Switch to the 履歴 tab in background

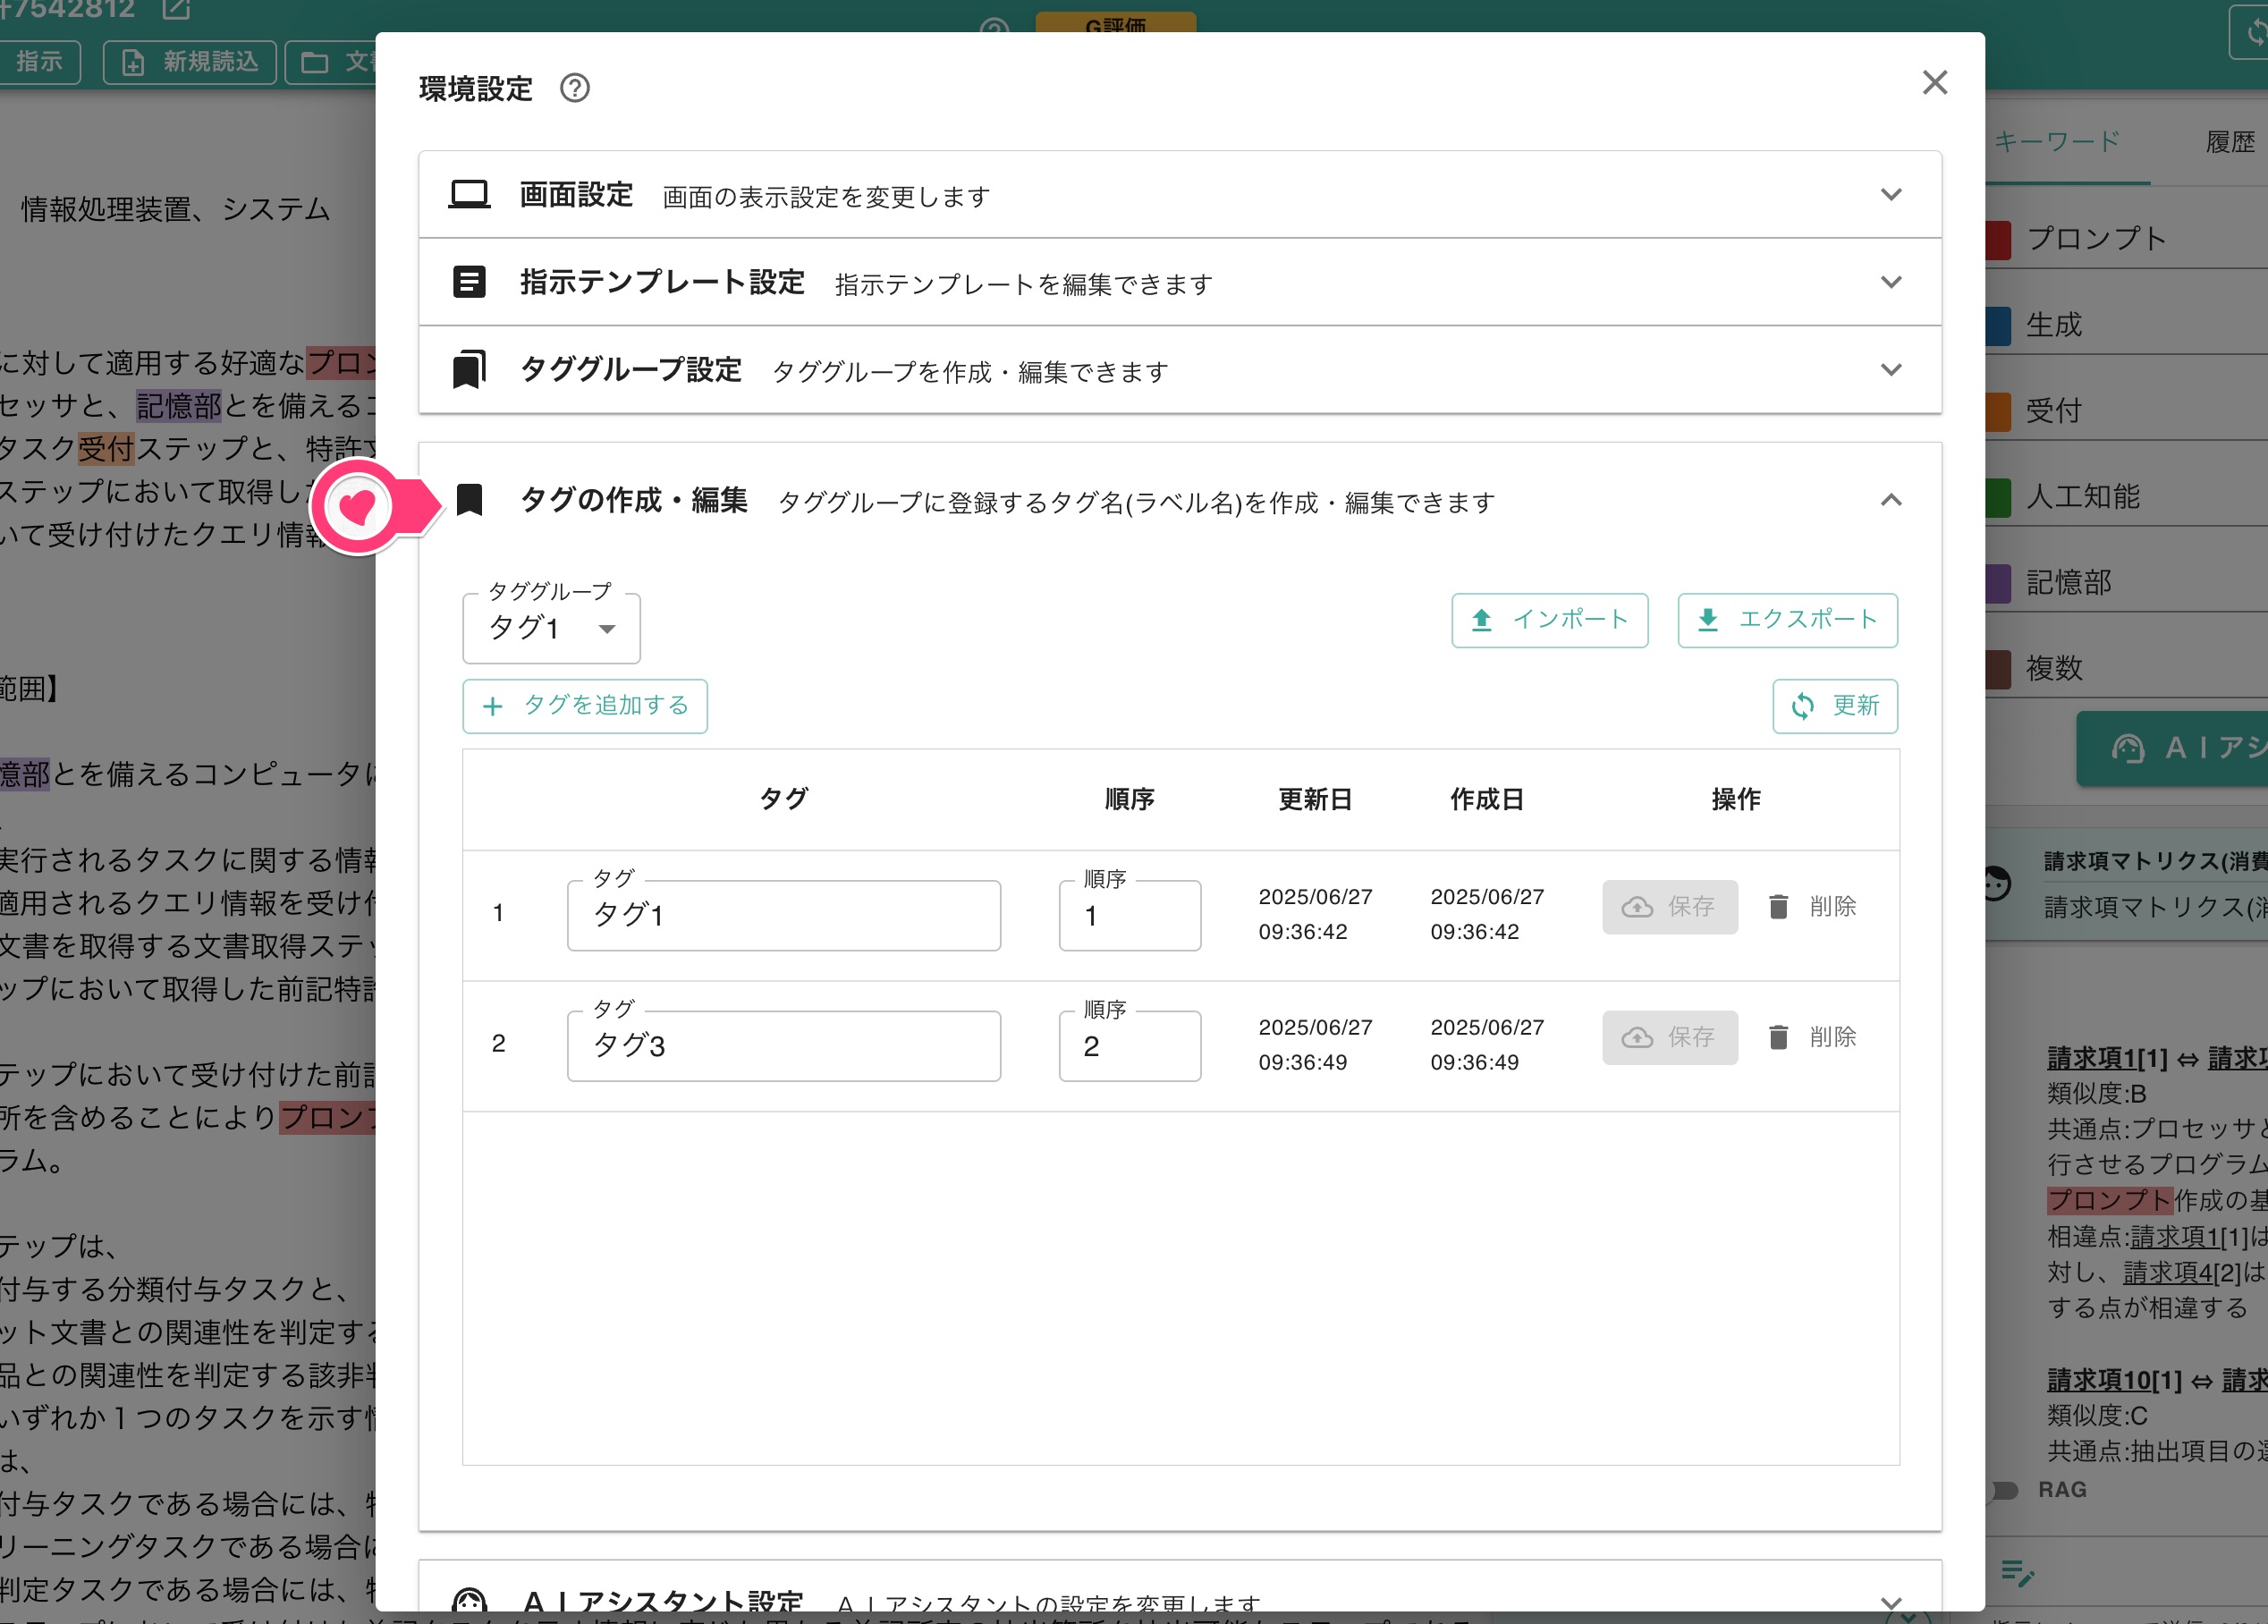[x=2230, y=141]
